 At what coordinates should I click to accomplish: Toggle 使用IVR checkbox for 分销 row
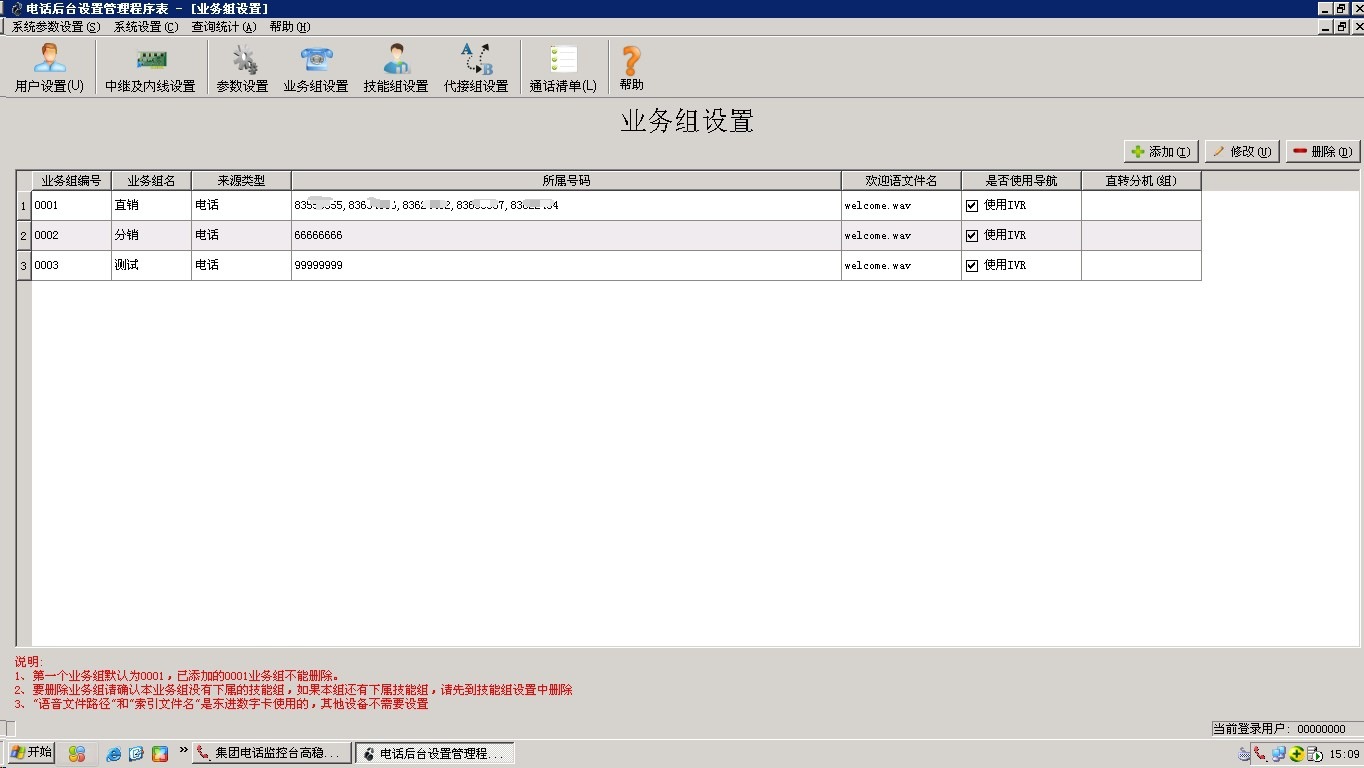(971, 236)
